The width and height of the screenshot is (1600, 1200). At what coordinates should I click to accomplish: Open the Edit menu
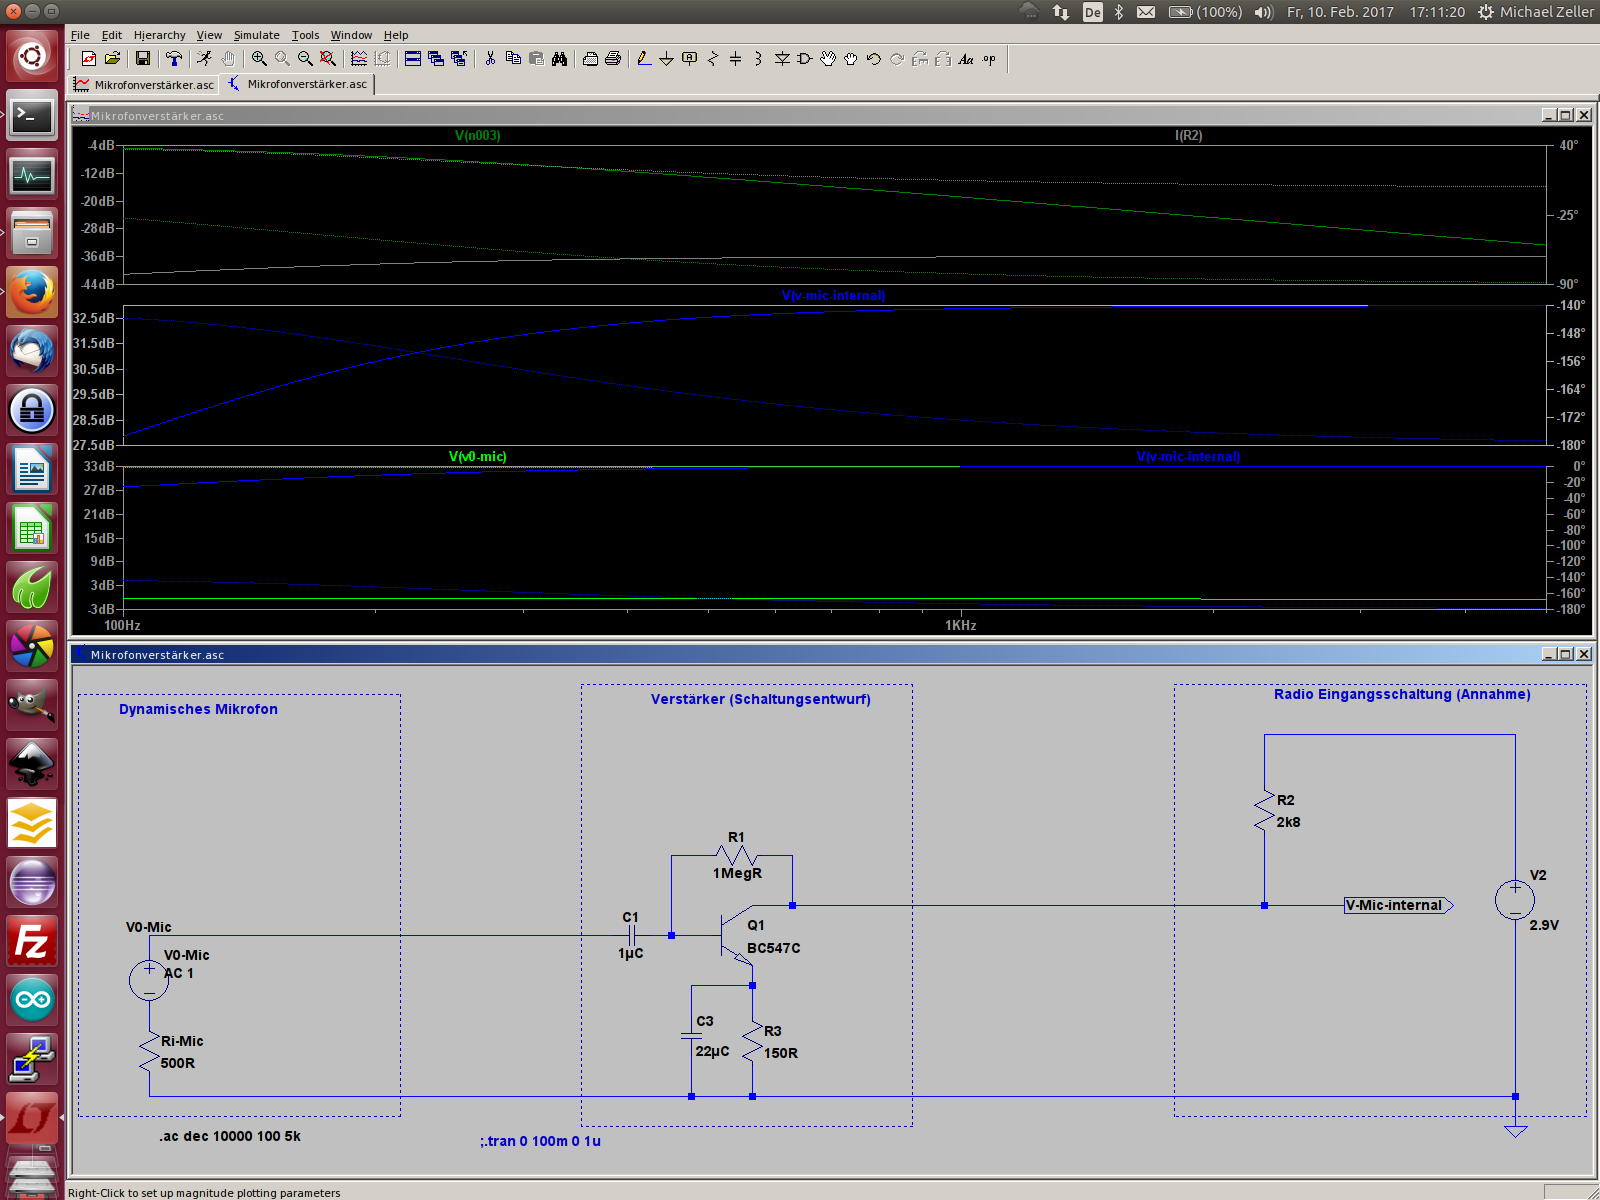coord(112,35)
